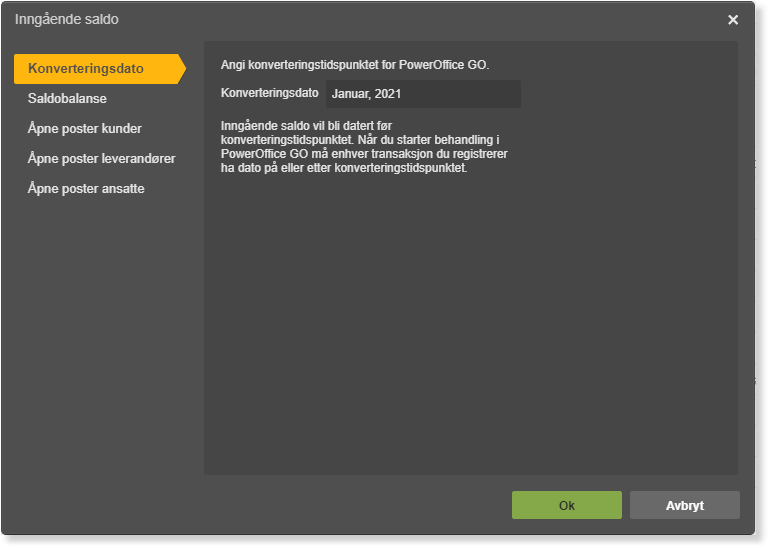Switch to Åpne poster kunder
The image size is (769, 548).
tap(85, 129)
